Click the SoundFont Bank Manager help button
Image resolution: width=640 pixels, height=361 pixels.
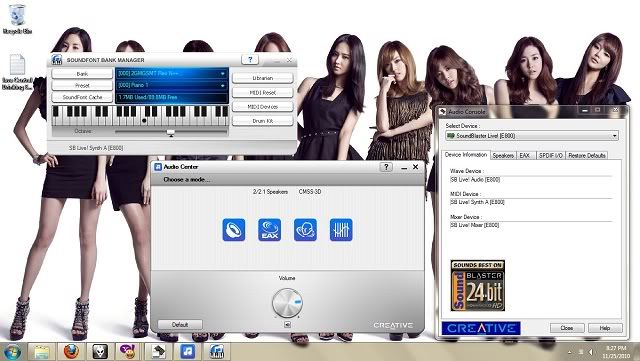(250, 60)
